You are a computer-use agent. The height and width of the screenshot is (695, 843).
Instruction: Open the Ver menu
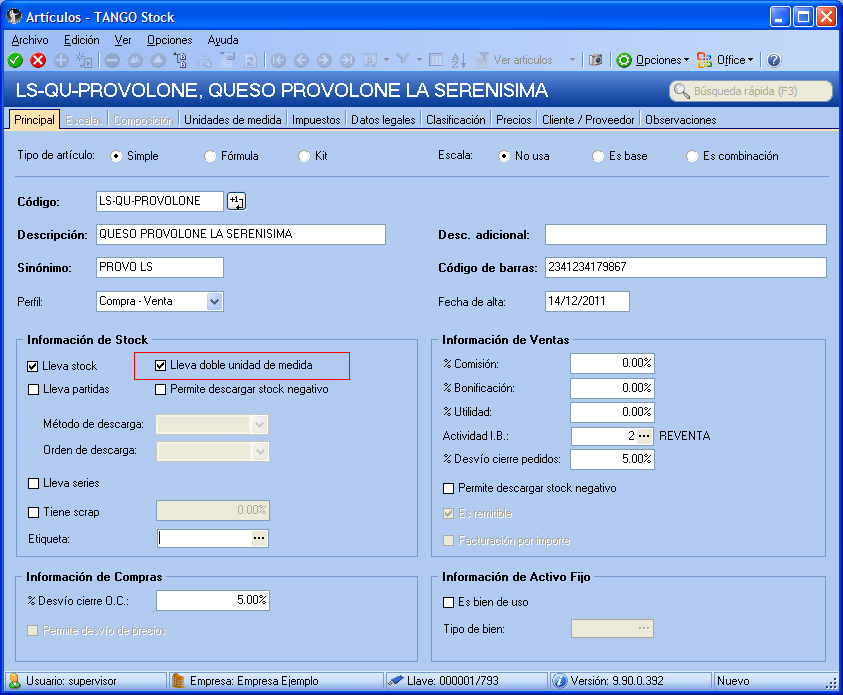[x=123, y=40]
